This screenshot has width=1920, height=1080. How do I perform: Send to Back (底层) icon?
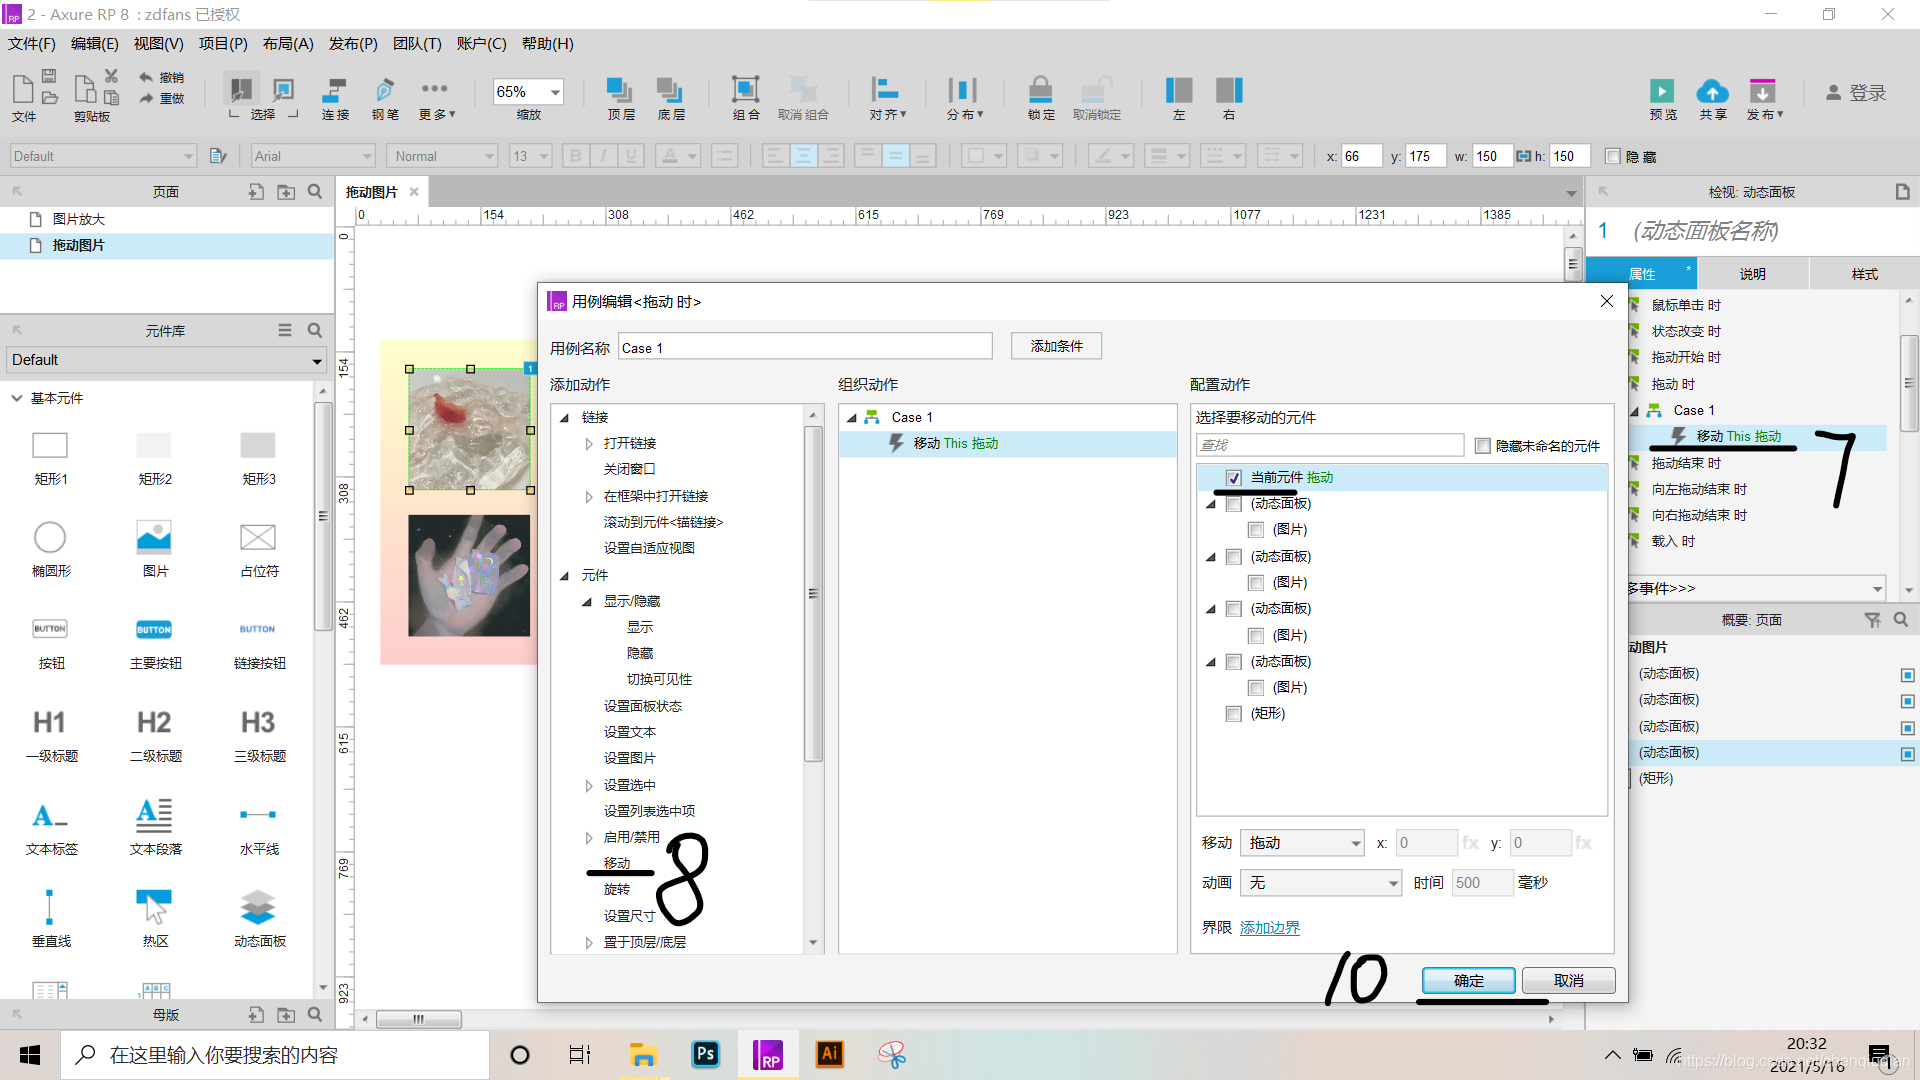670,90
